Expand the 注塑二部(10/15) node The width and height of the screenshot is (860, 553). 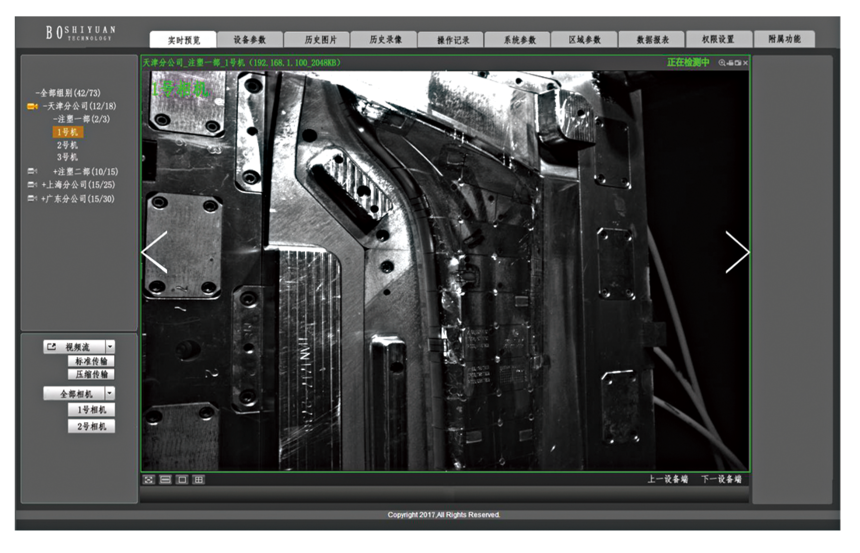pos(86,172)
